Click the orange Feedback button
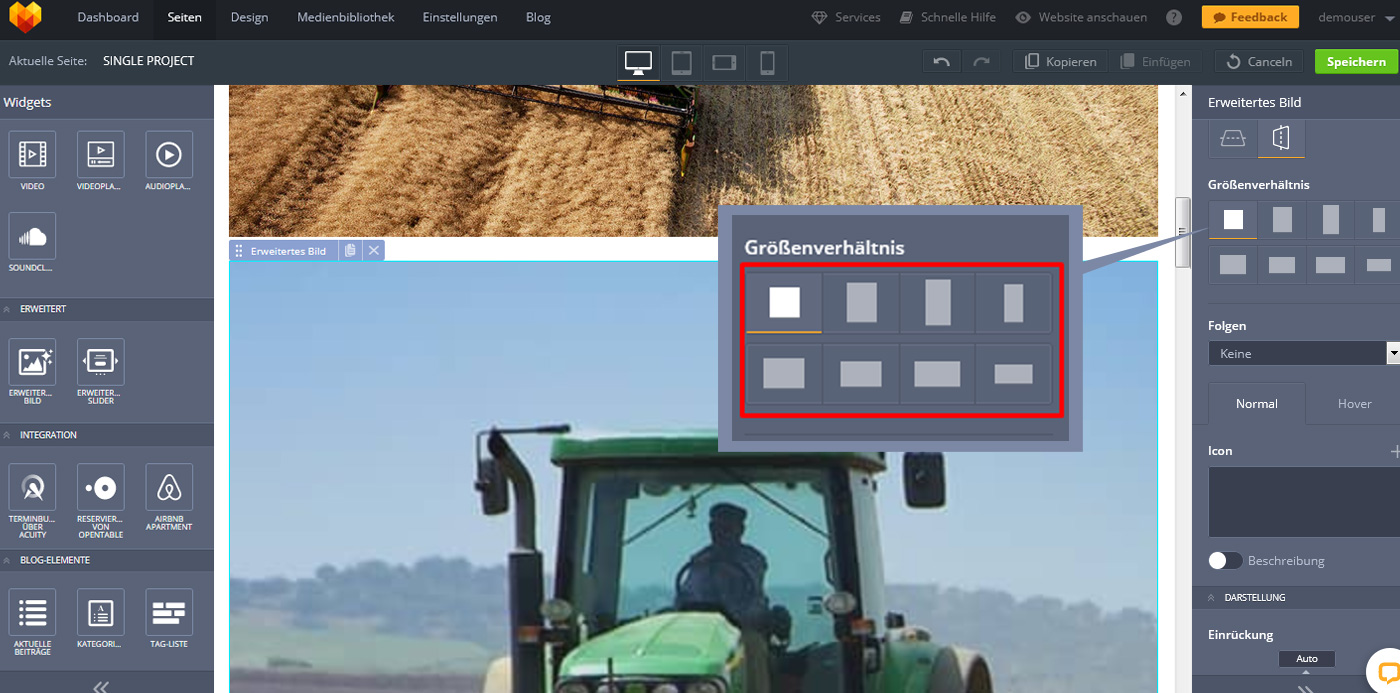 [x=1250, y=17]
